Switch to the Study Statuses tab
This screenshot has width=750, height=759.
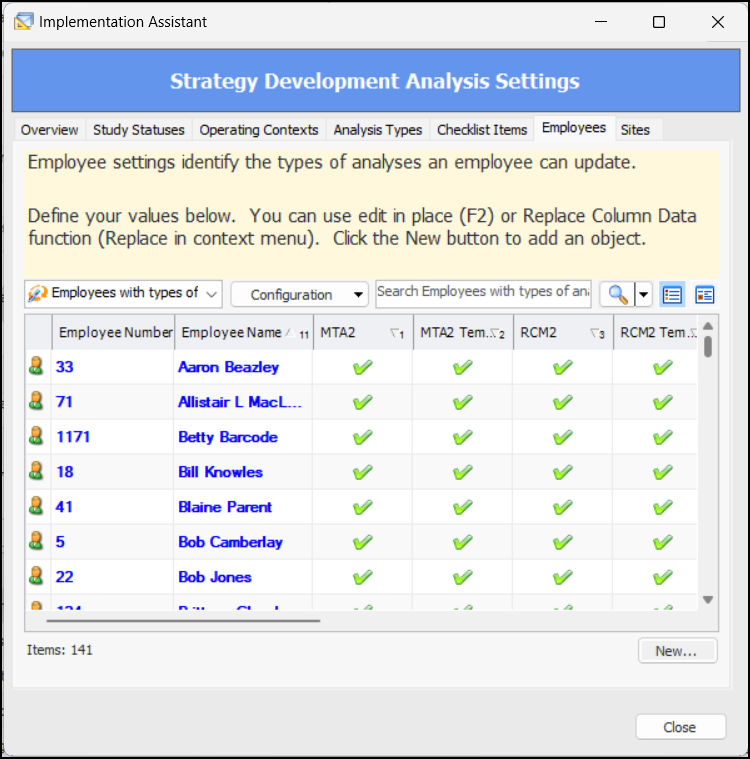[x=139, y=130]
